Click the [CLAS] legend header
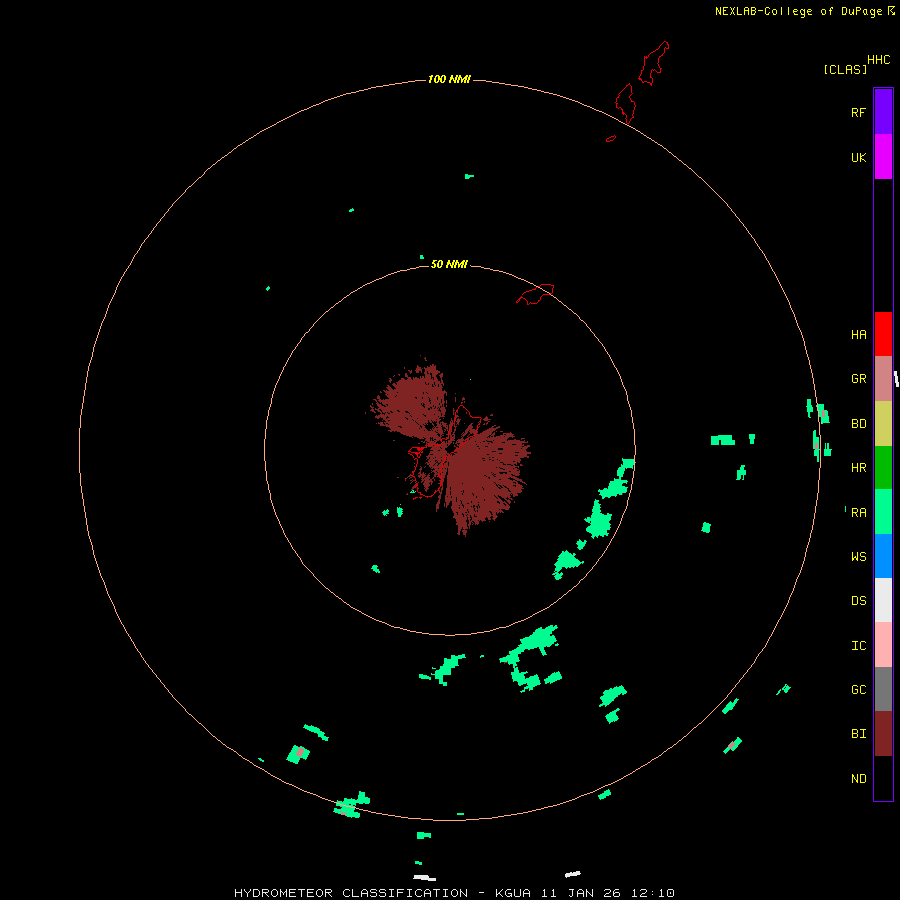Image resolution: width=900 pixels, height=900 pixels. (x=845, y=69)
